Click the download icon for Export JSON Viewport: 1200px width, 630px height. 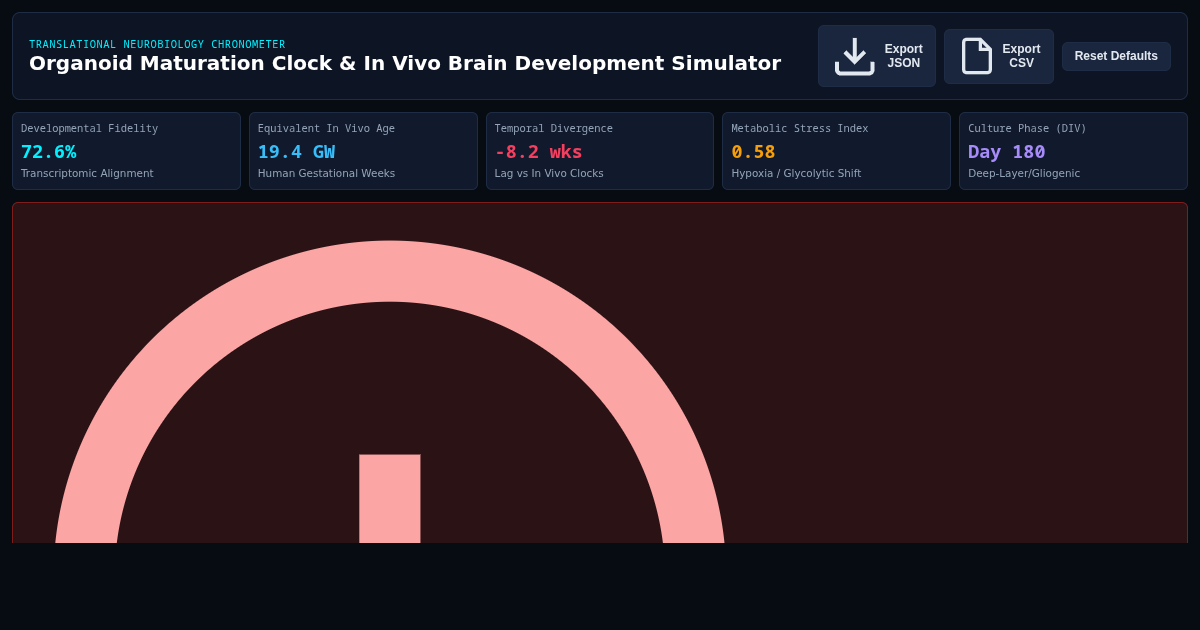tap(855, 56)
